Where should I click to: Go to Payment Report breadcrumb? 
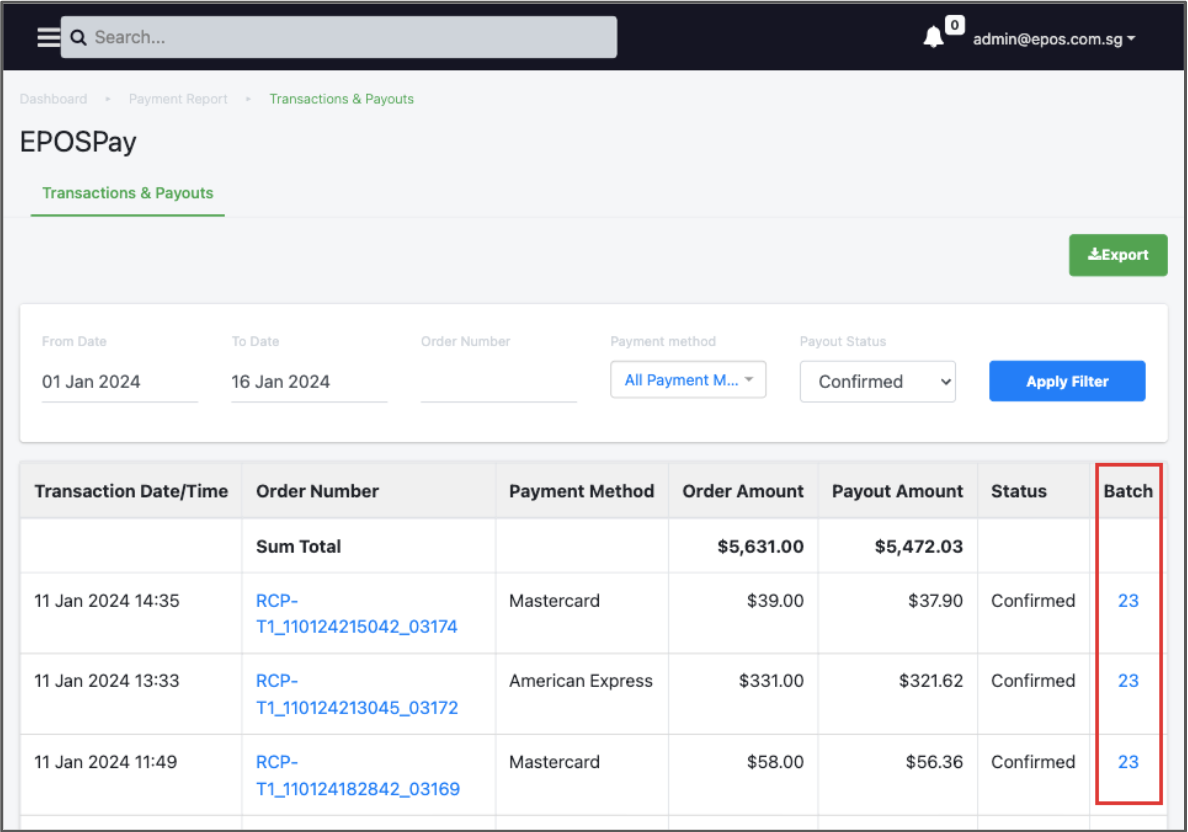click(x=178, y=99)
